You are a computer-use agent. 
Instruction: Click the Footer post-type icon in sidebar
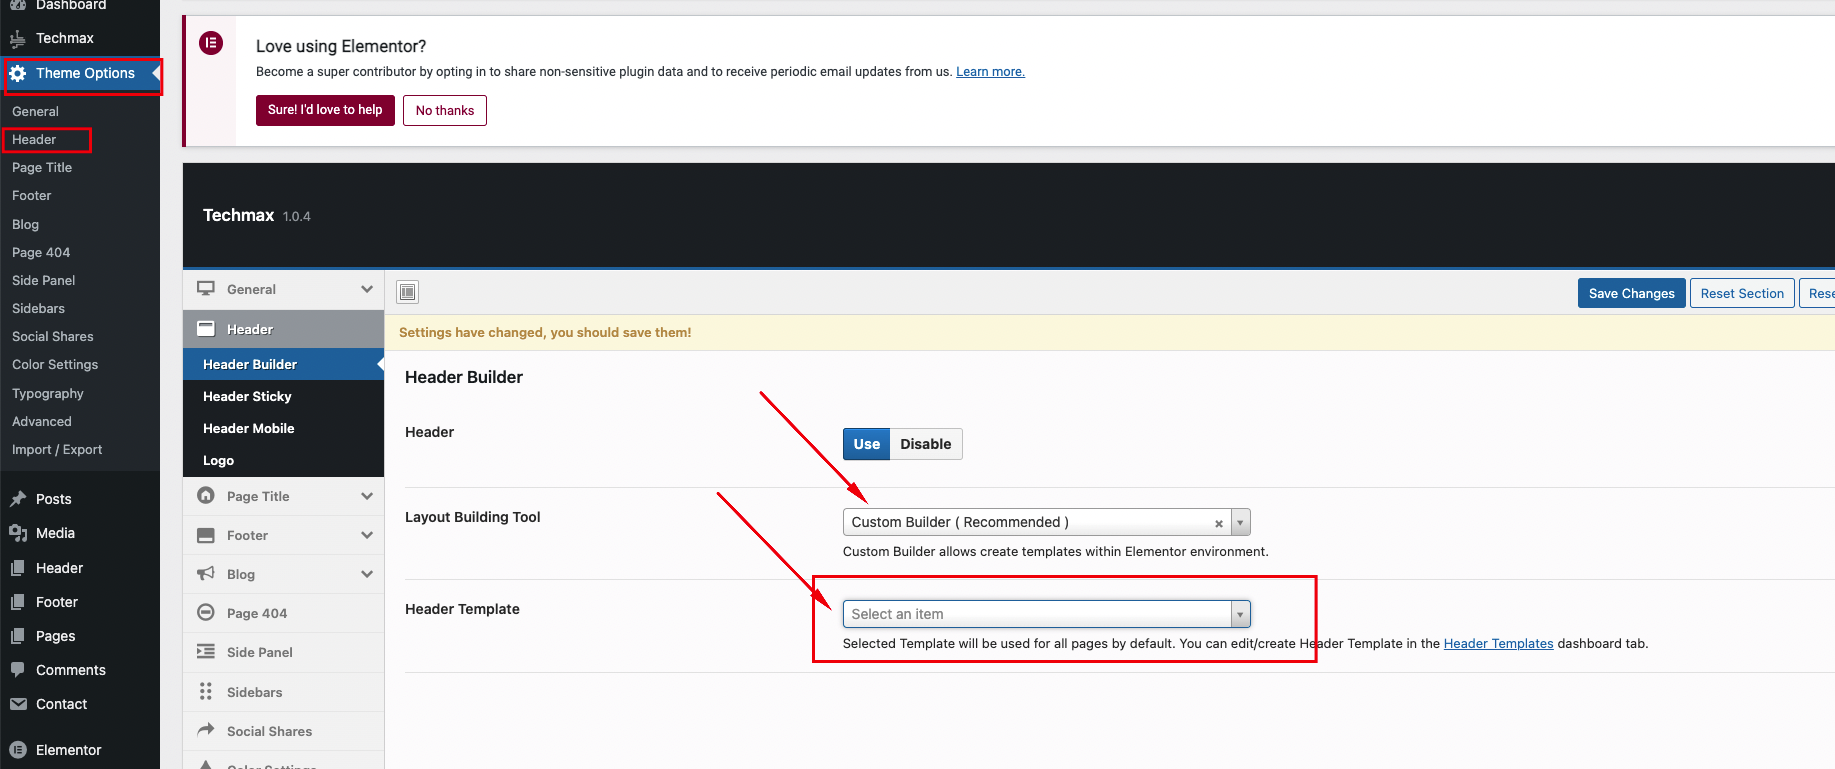[18, 602]
